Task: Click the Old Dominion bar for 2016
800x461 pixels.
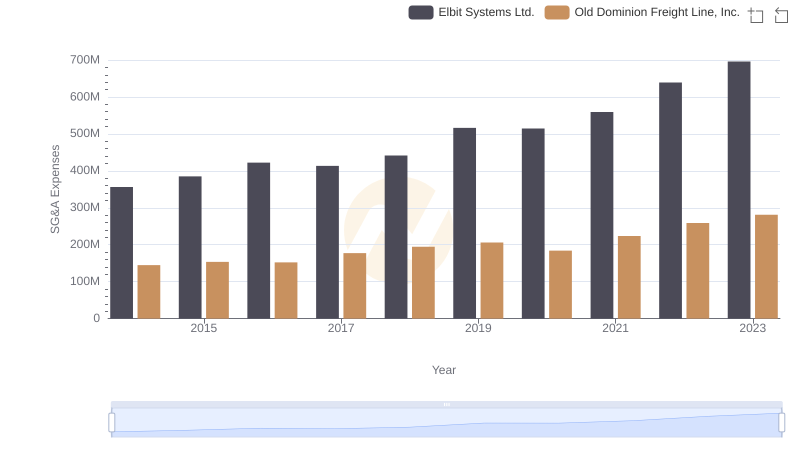Action: [x=286, y=291]
